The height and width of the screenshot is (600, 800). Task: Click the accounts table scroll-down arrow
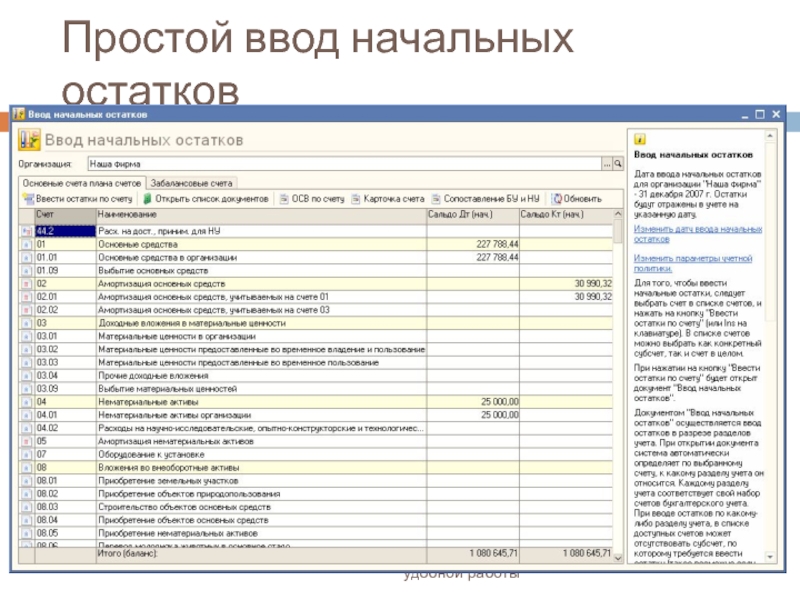[x=618, y=558]
